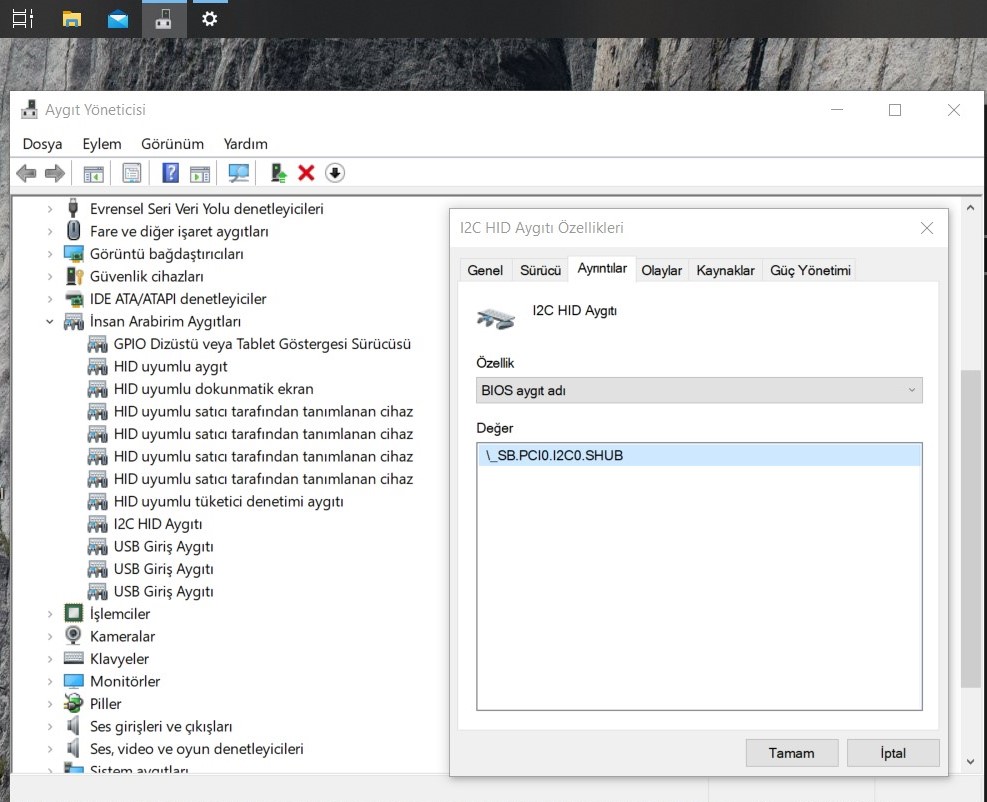
Task: Open the Eylem menu
Action: point(102,144)
